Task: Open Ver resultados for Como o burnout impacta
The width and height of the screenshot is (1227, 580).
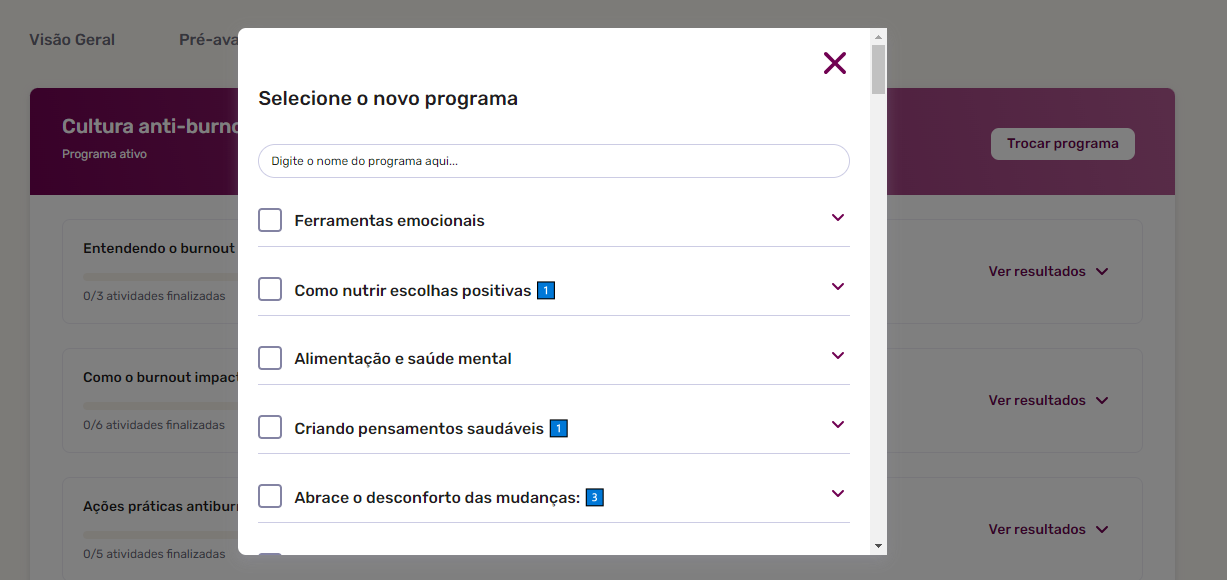Action: tap(1048, 400)
